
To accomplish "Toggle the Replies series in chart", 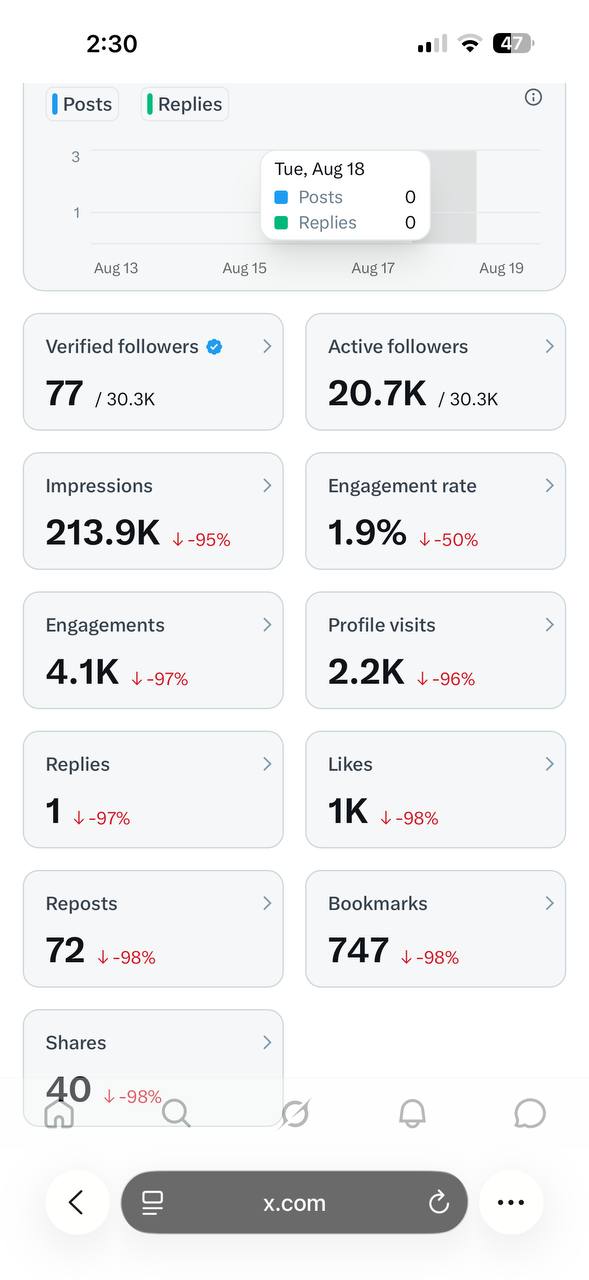I will point(185,104).
